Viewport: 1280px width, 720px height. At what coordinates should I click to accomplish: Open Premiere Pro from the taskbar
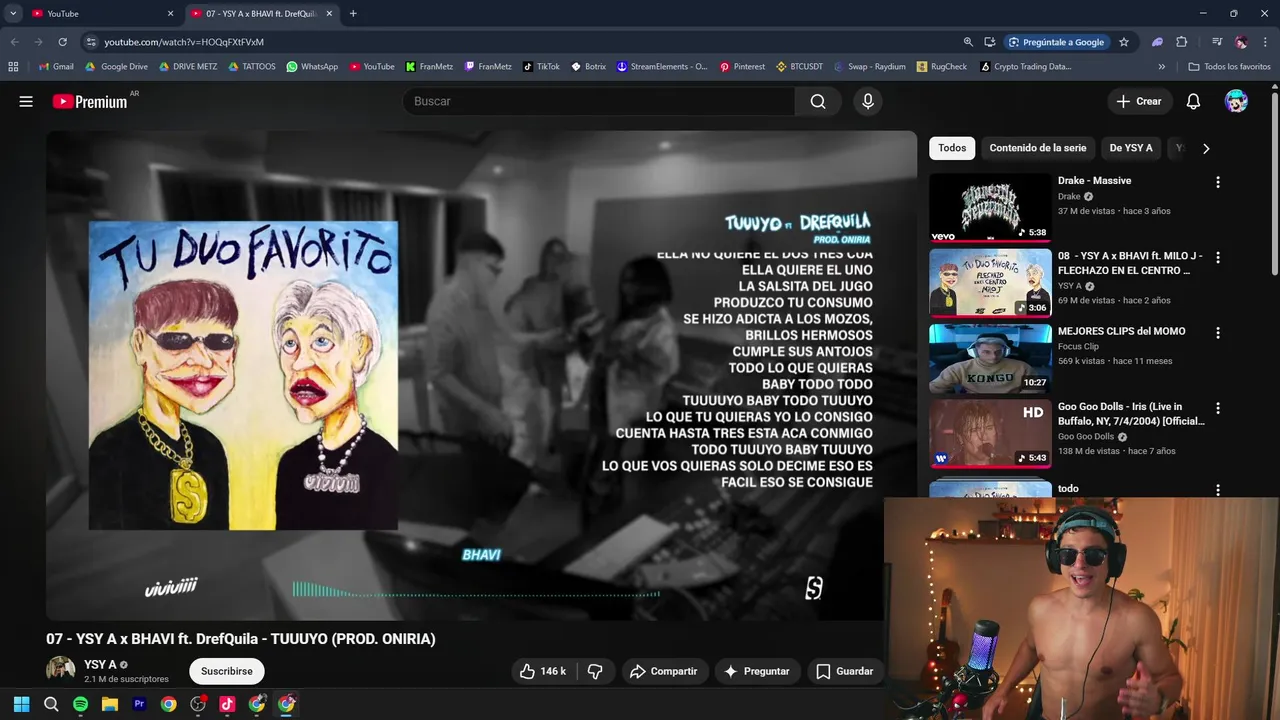139,704
